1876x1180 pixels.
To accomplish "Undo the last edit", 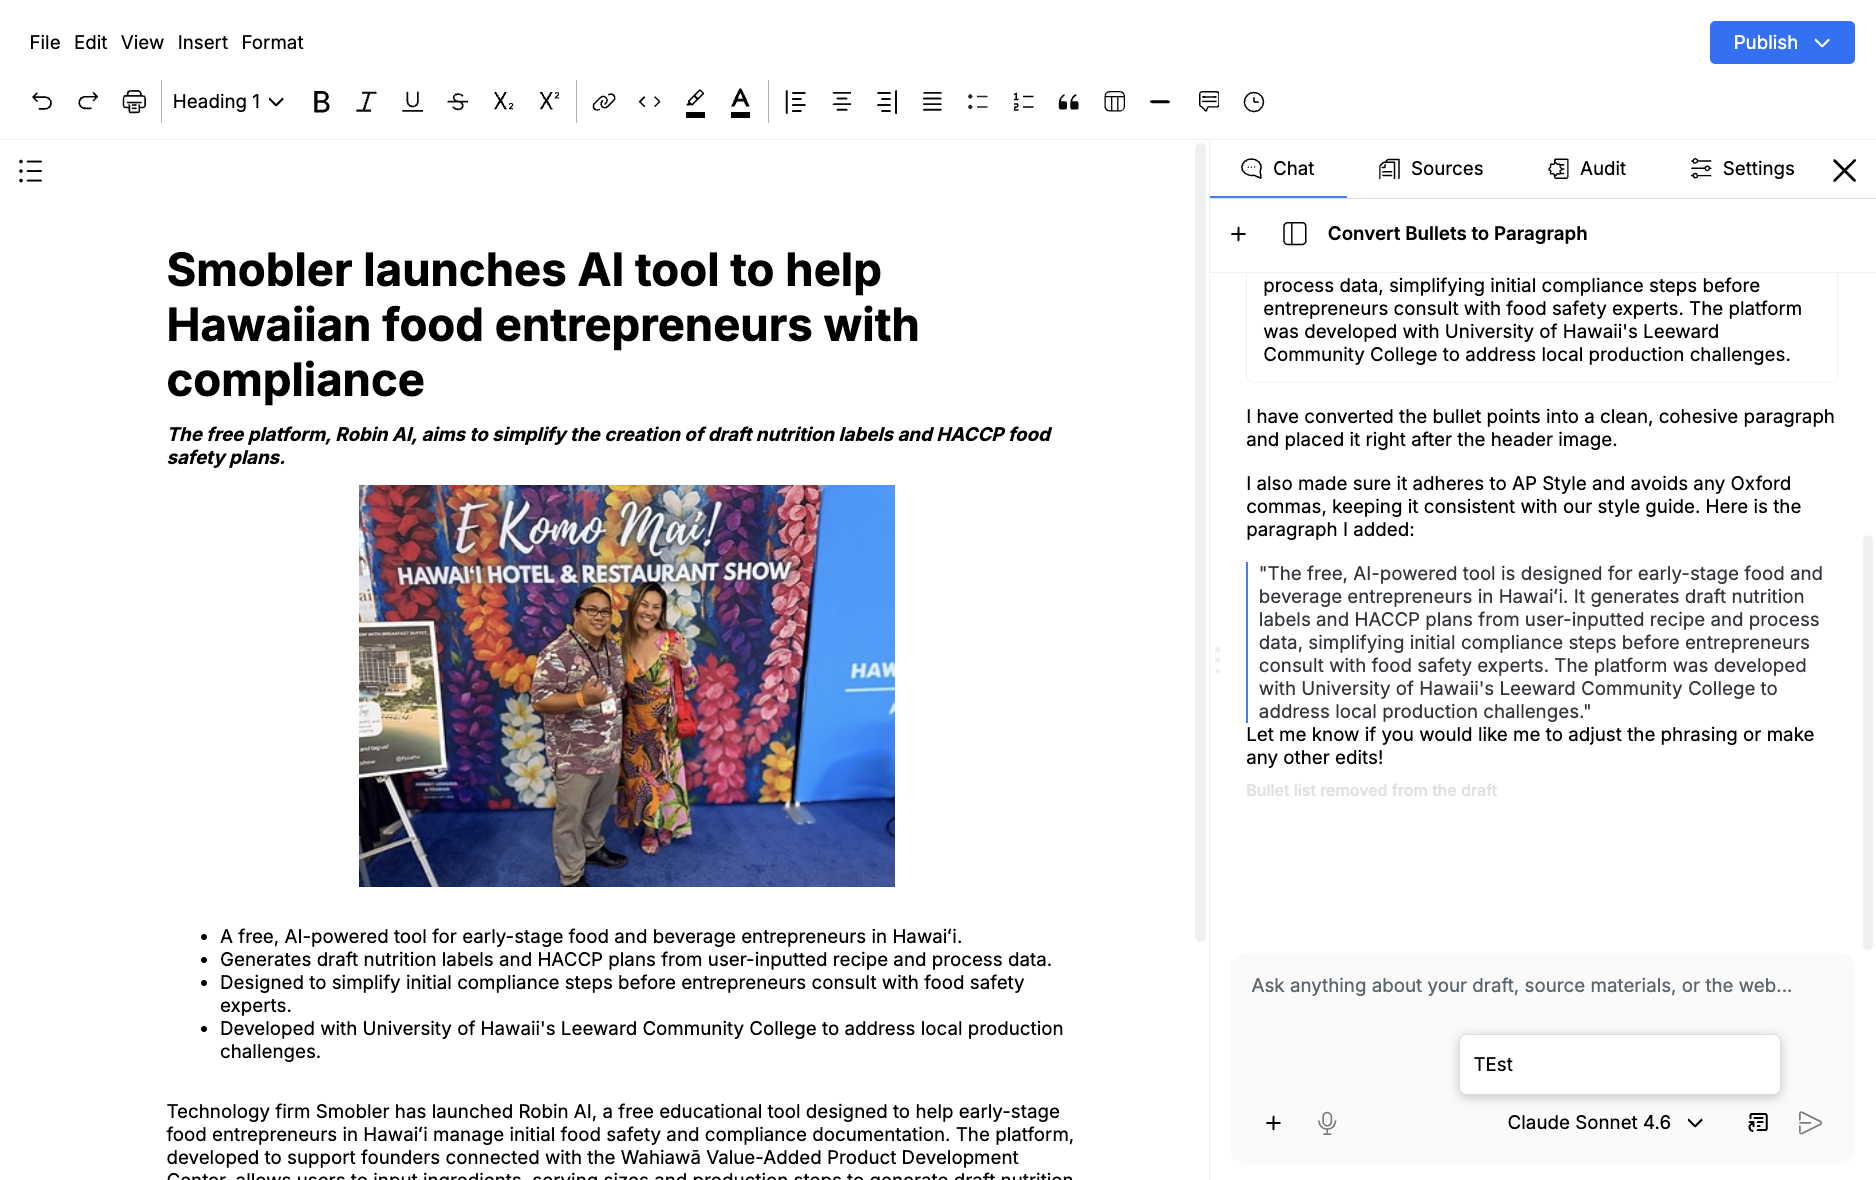I will pos(42,101).
